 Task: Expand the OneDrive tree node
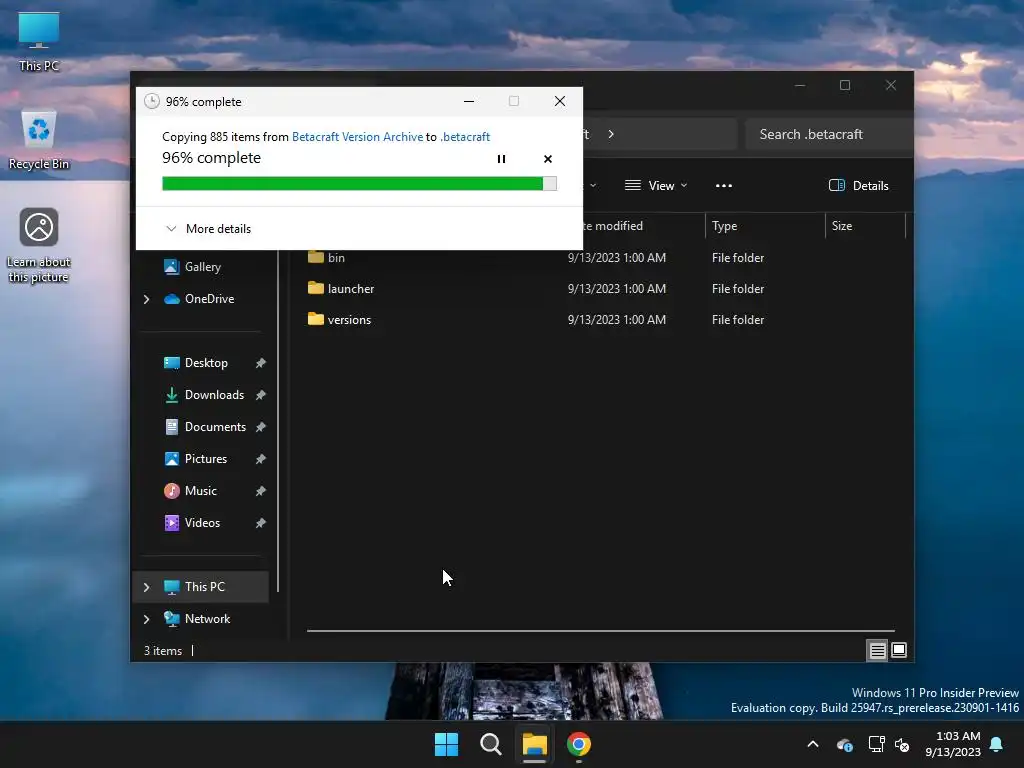pyautogui.click(x=146, y=299)
